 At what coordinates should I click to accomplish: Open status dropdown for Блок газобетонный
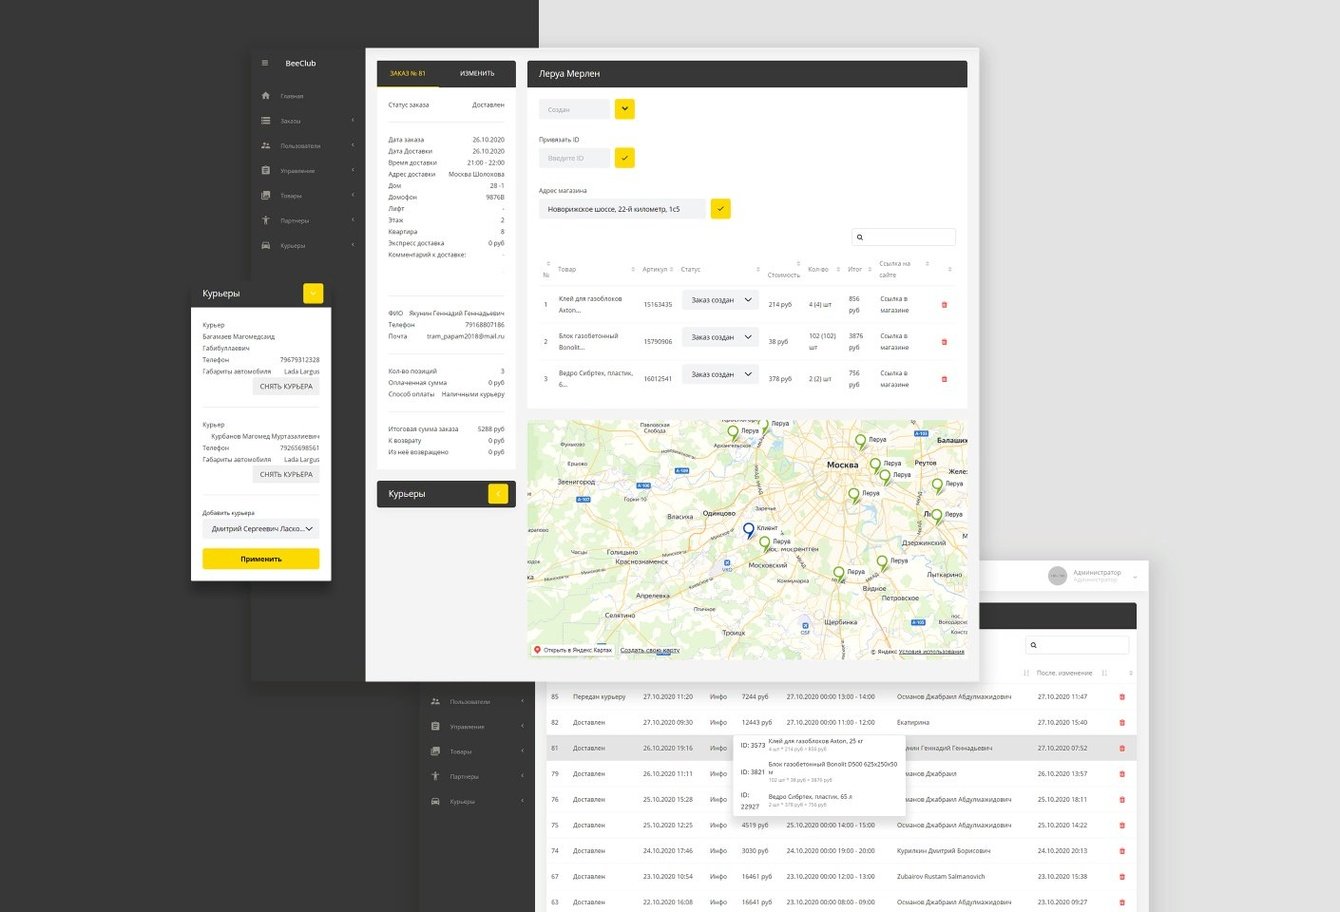[x=720, y=337]
